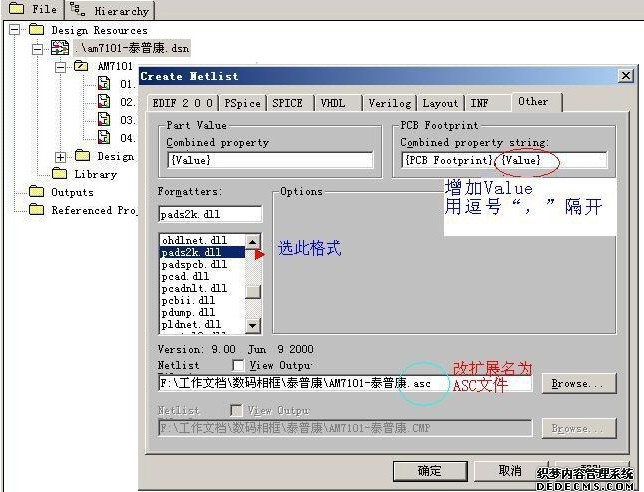Click the 取消 Cancel button
This screenshot has width=644, height=492.
pyautogui.click(x=511, y=471)
